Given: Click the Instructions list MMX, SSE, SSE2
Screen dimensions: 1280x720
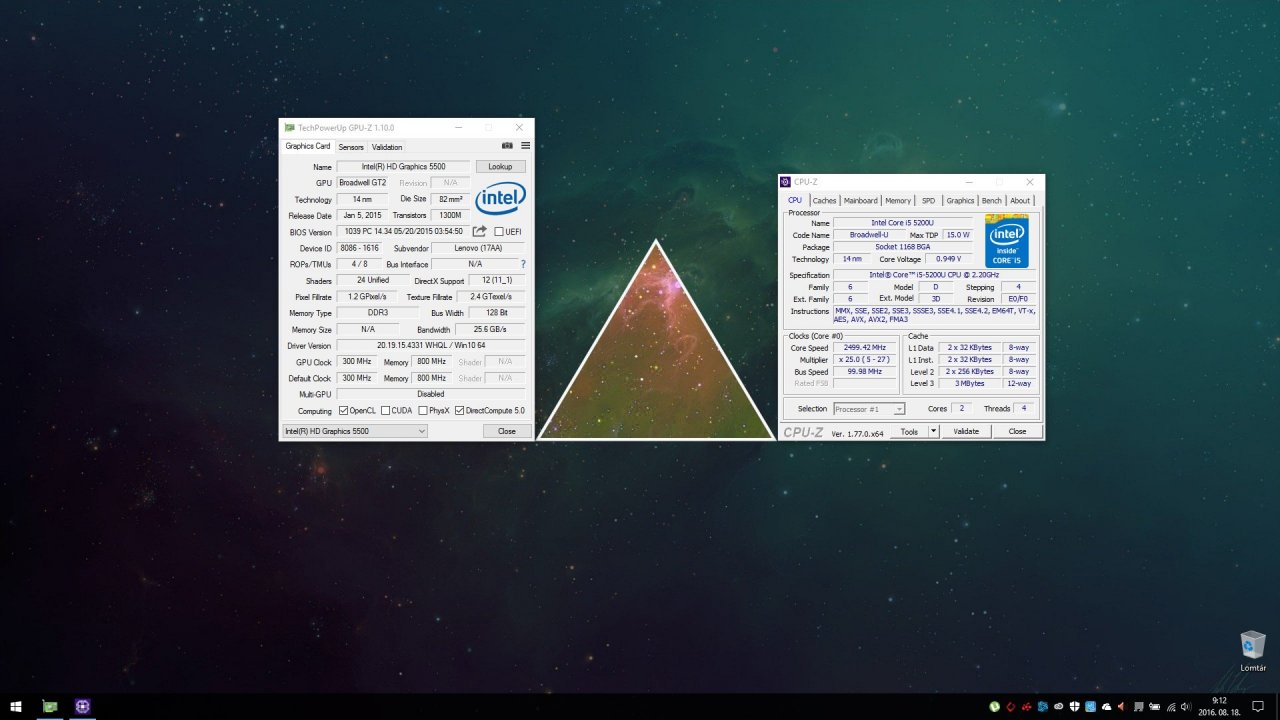Looking at the screenshot, I should point(934,315).
